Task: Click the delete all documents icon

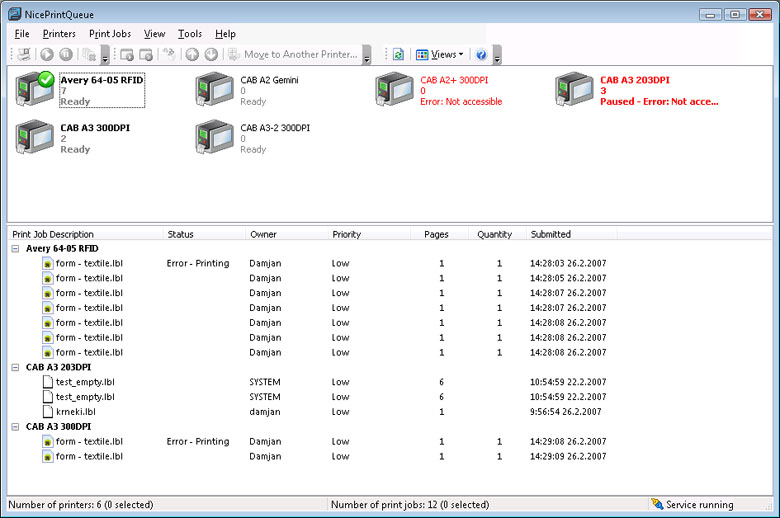Action: (89, 54)
